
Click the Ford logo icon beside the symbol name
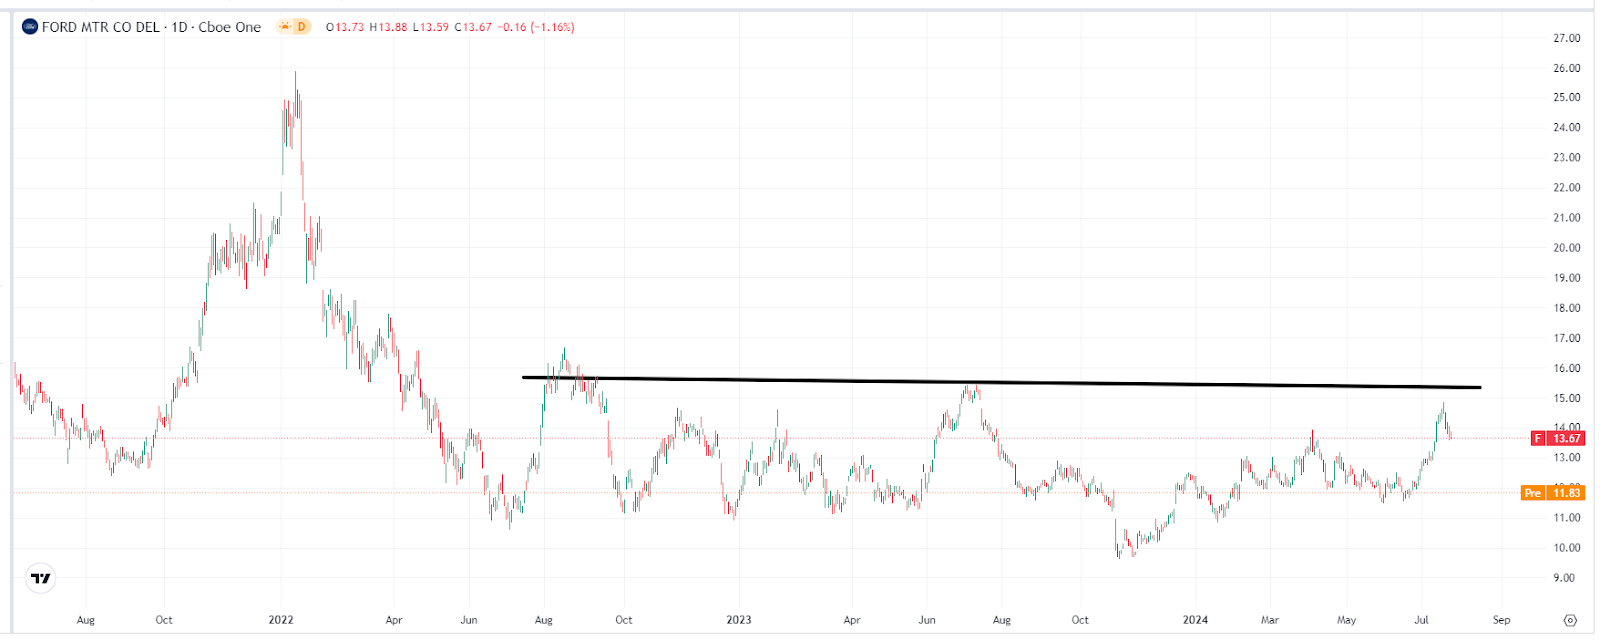click(30, 27)
